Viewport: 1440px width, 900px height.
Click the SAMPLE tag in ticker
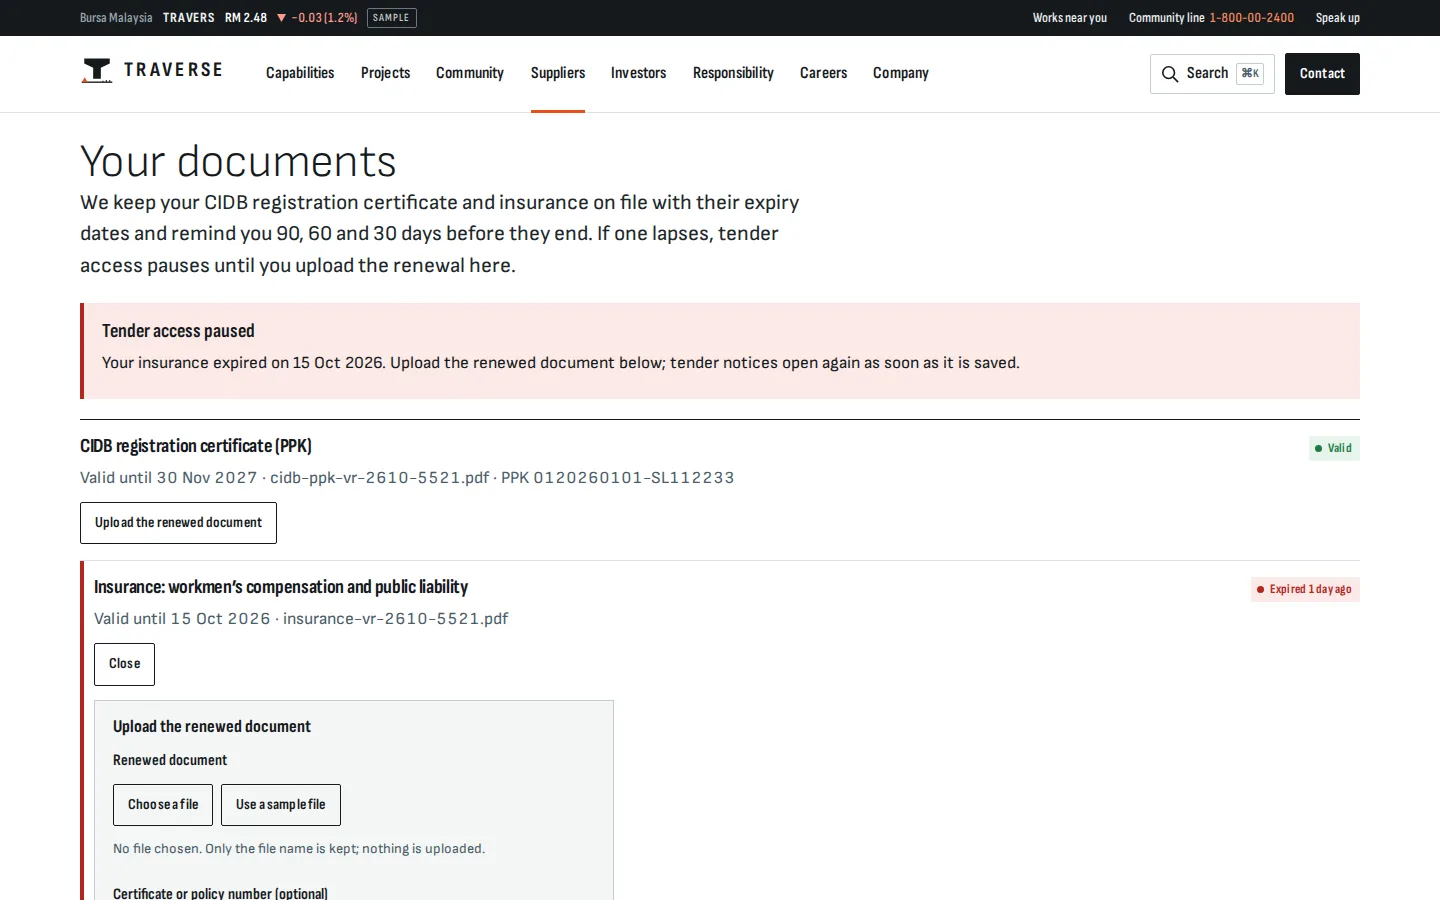392,18
